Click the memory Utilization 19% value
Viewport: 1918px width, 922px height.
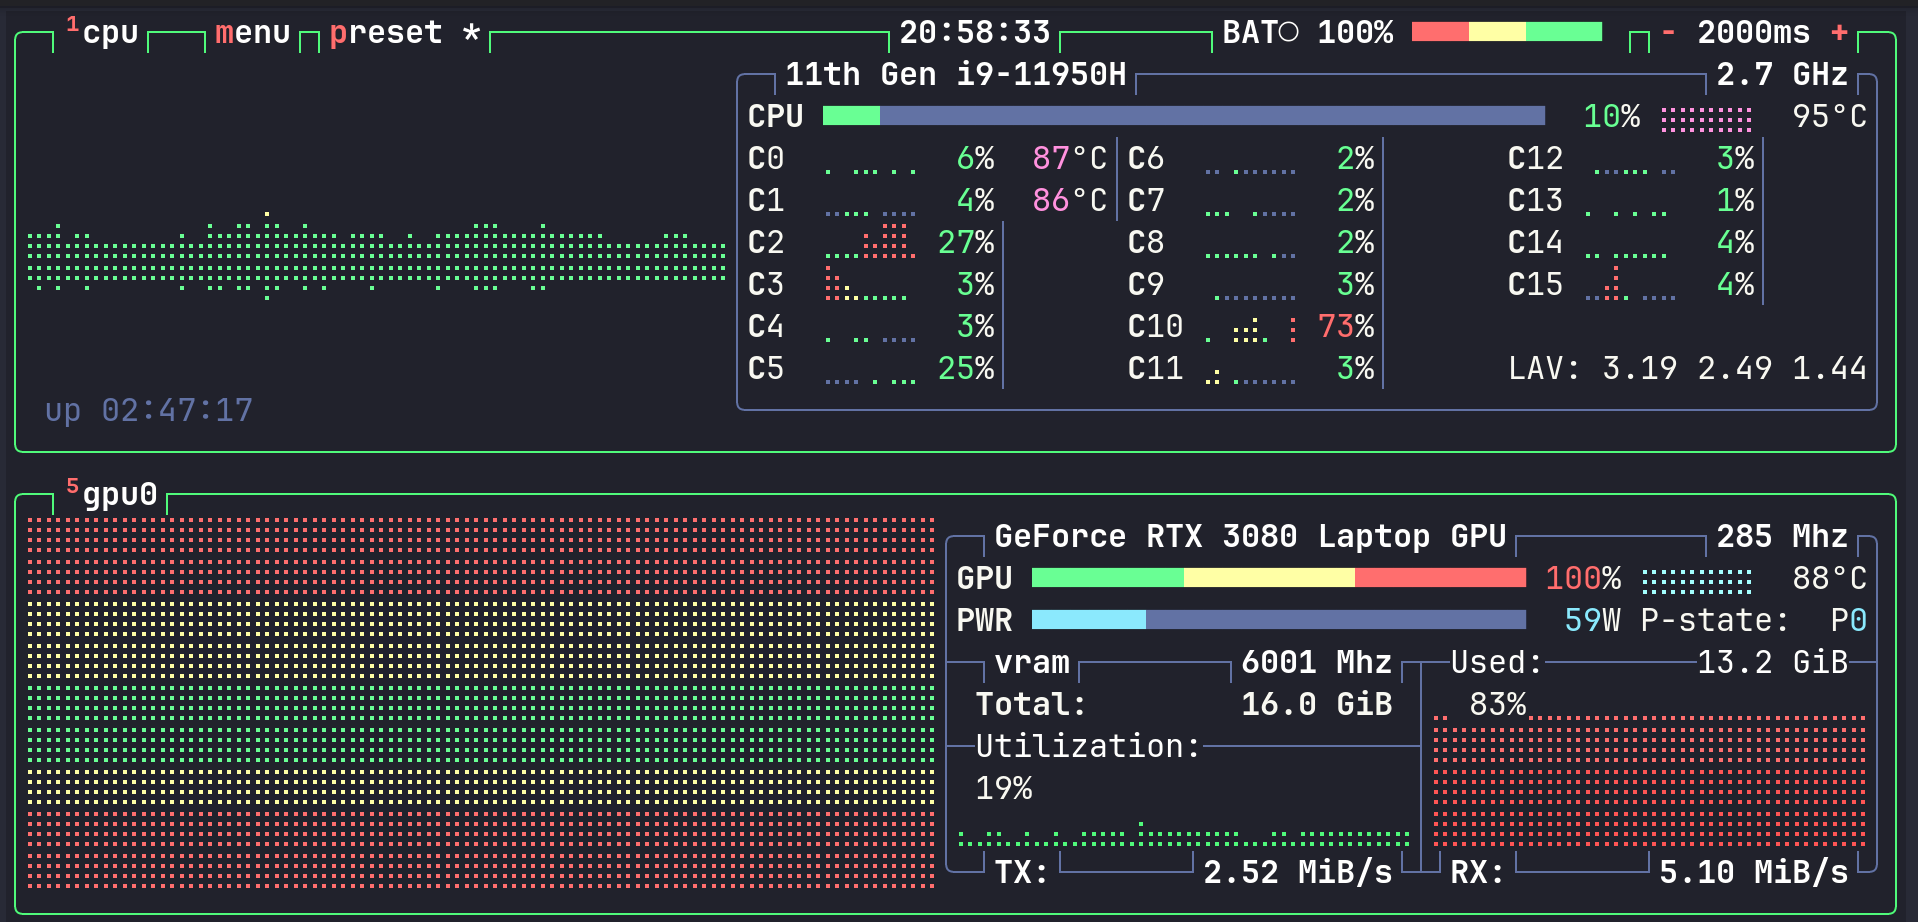click(1004, 789)
